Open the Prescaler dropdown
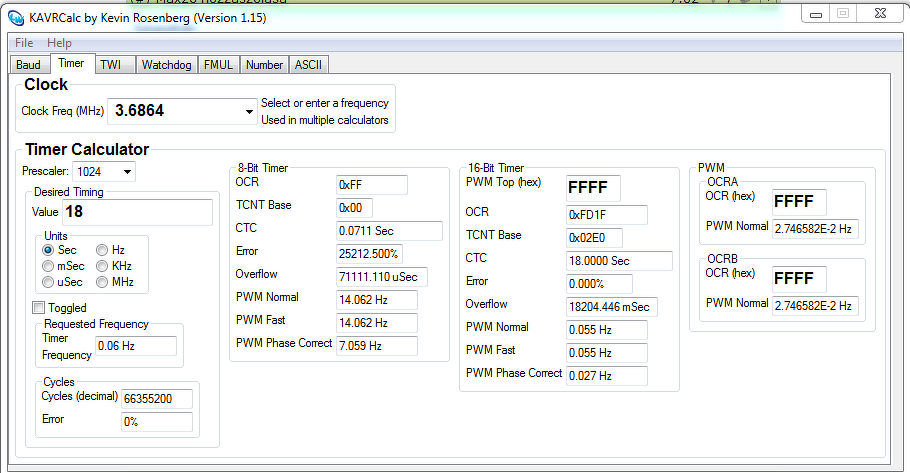This screenshot has height=473, width=910. click(x=127, y=172)
